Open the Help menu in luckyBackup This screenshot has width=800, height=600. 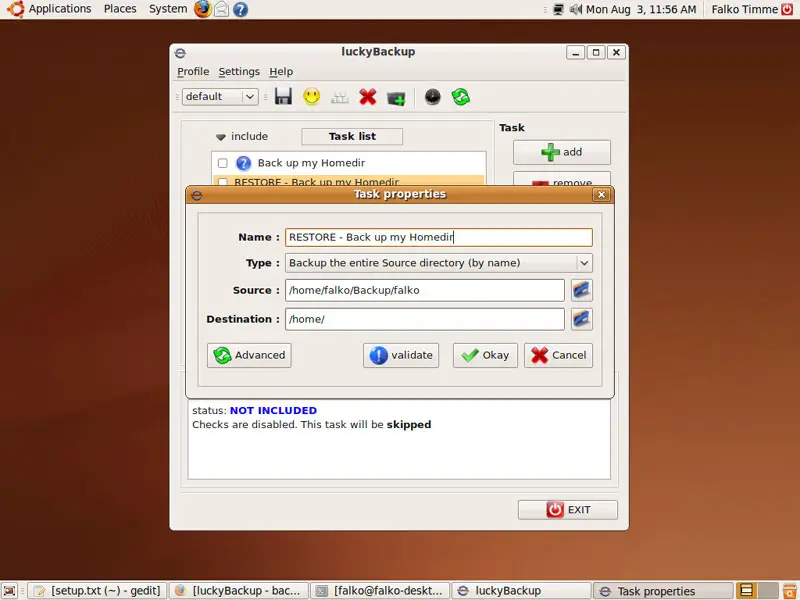click(x=281, y=71)
